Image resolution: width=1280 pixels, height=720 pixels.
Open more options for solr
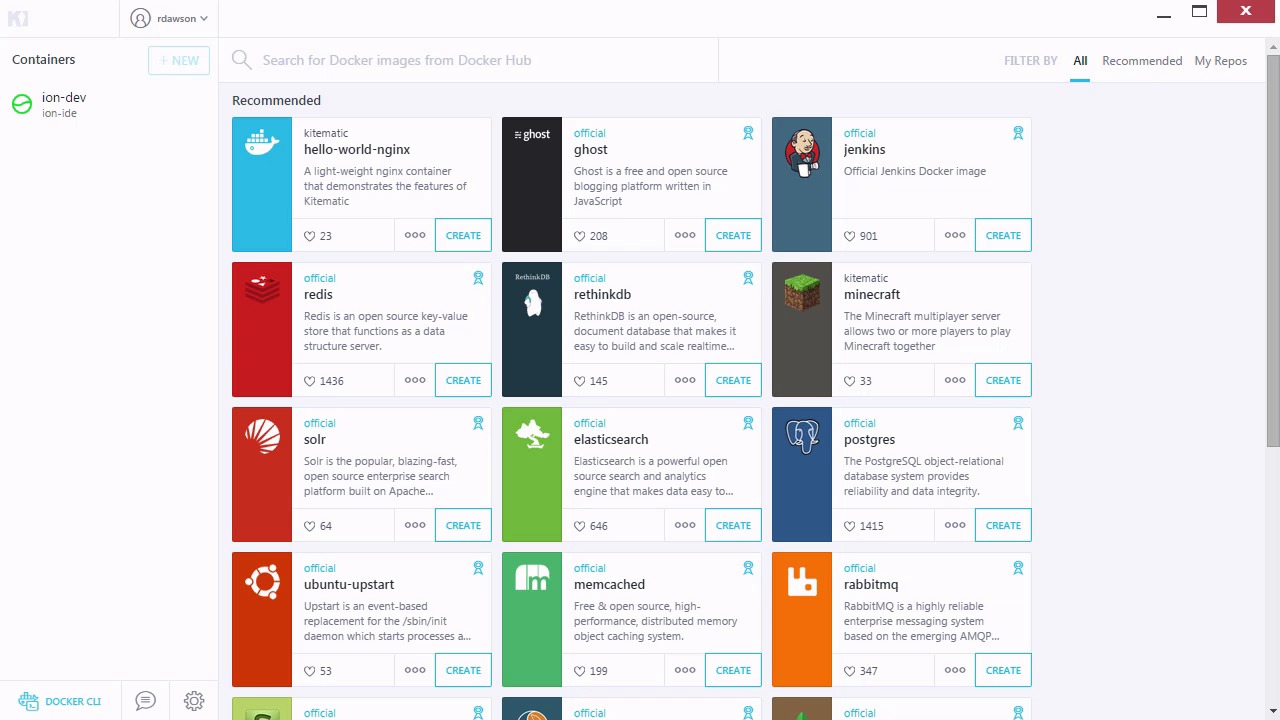point(415,525)
